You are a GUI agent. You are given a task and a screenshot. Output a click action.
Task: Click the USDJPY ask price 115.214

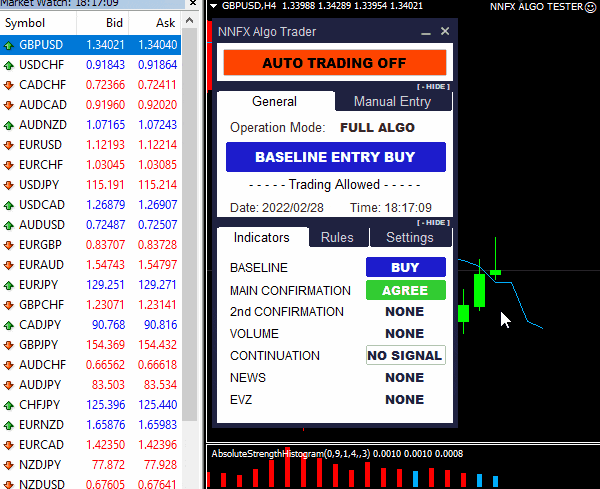[x=157, y=185]
